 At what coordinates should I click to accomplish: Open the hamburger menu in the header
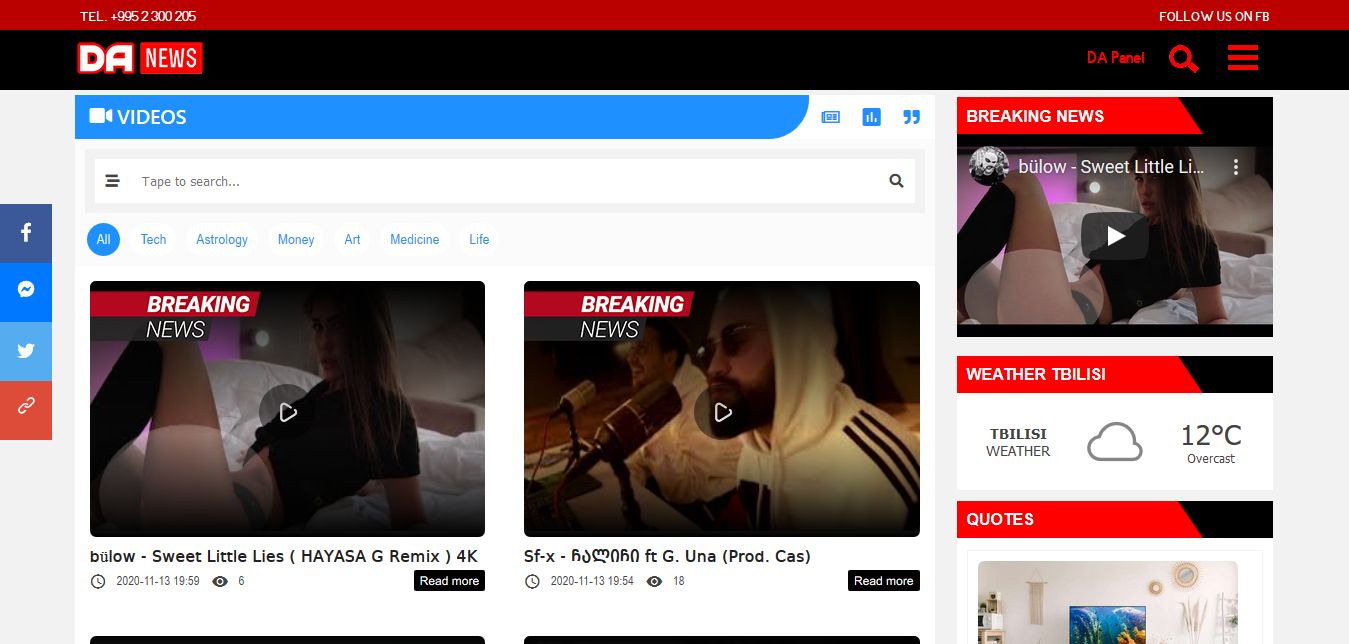1243,58
